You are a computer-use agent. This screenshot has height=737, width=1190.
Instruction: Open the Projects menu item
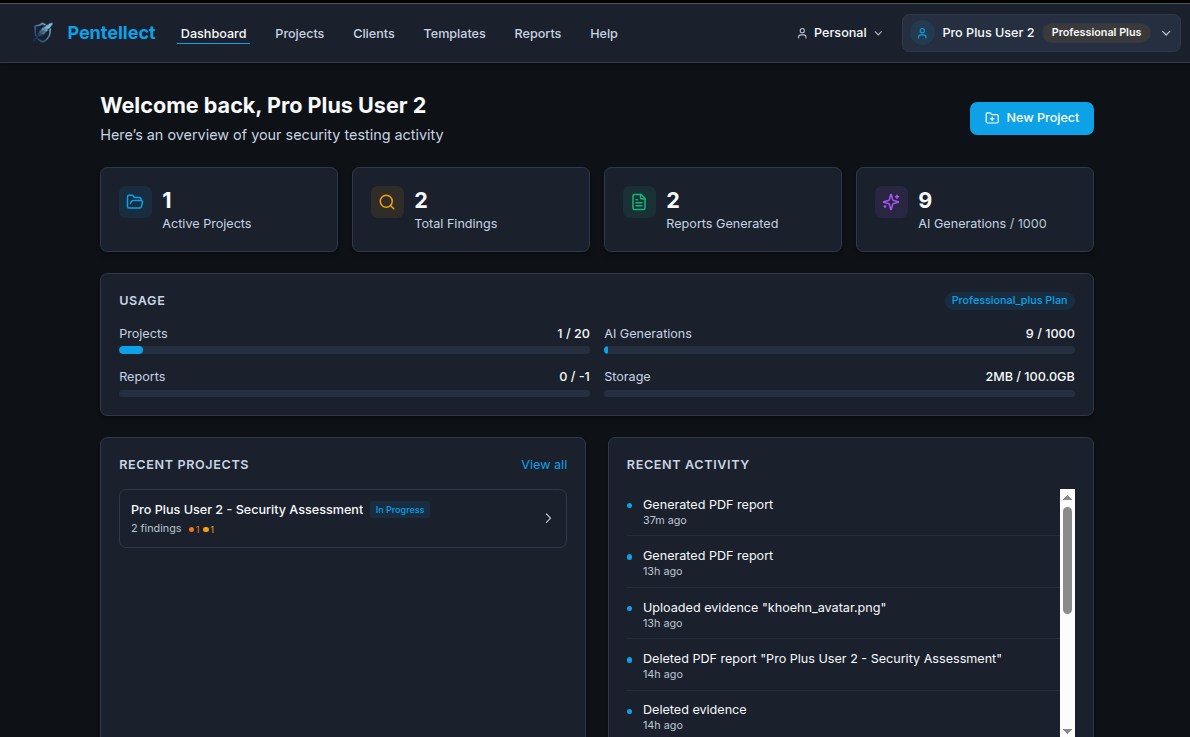click(x=299, y=33)
